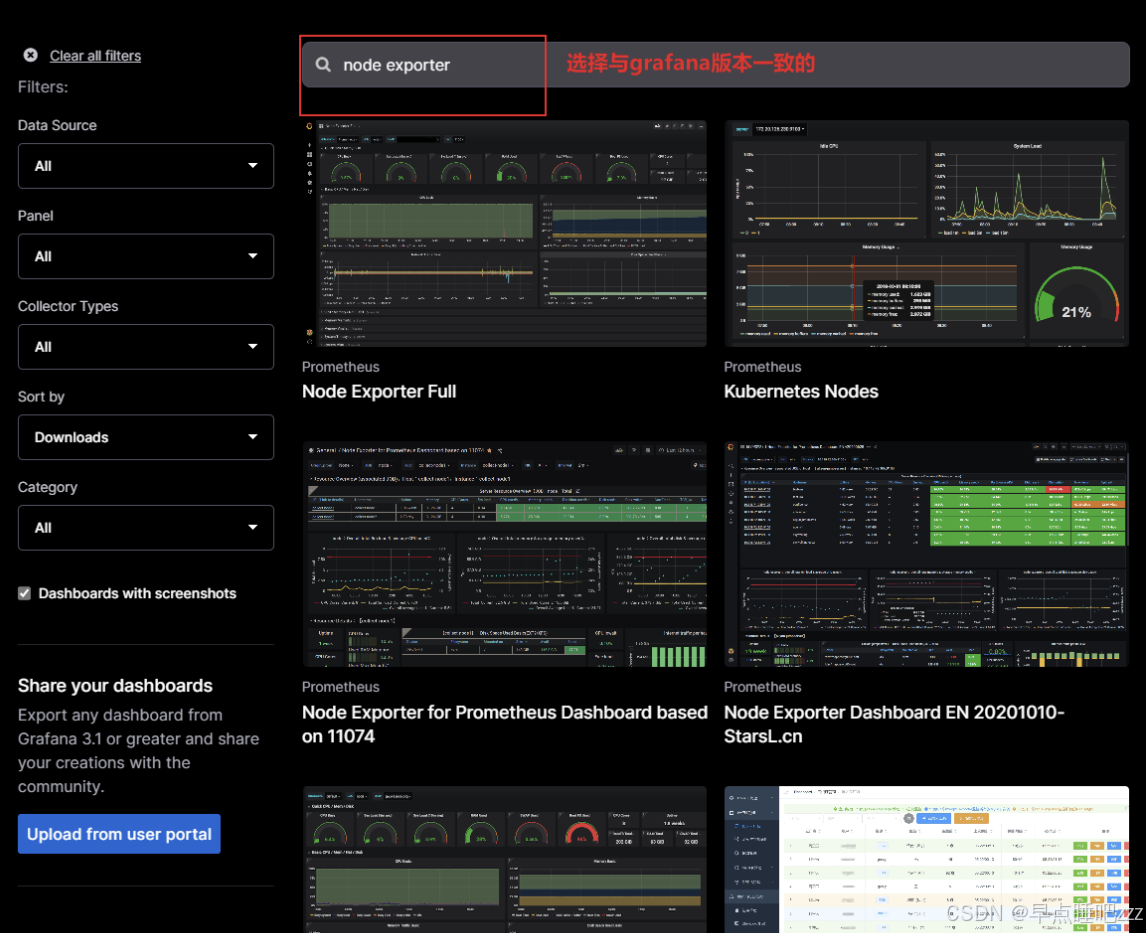Toggle Dashboards with screenshots checkbox

pyautogui.click(x=25, y=593)
